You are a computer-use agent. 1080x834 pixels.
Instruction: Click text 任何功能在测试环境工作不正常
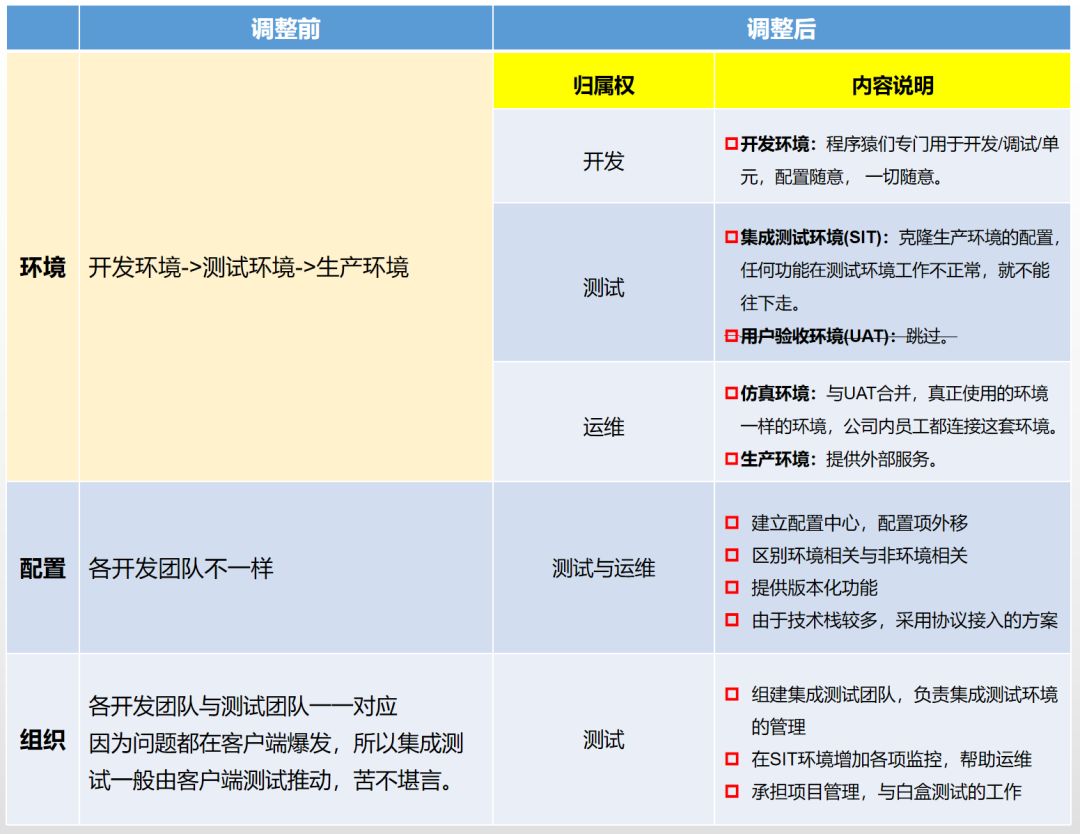pos(861,271)
